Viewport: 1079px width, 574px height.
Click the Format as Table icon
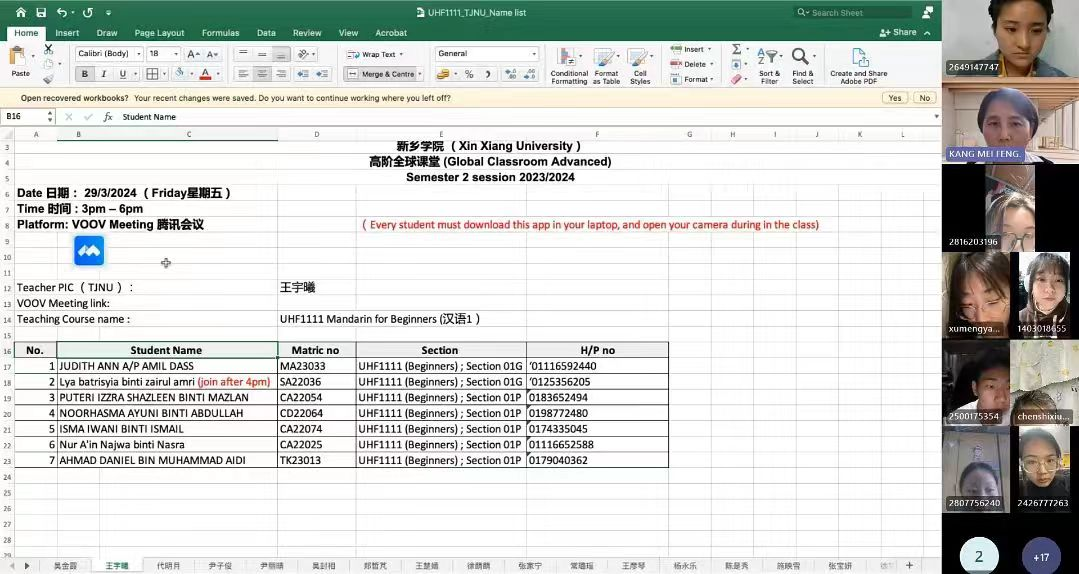pos(606,64)
